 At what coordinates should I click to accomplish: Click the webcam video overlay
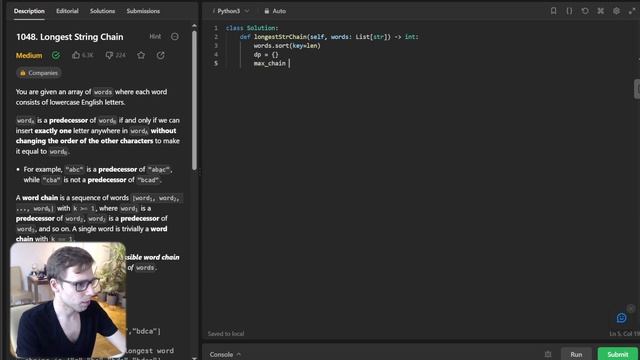pos(68,300)
